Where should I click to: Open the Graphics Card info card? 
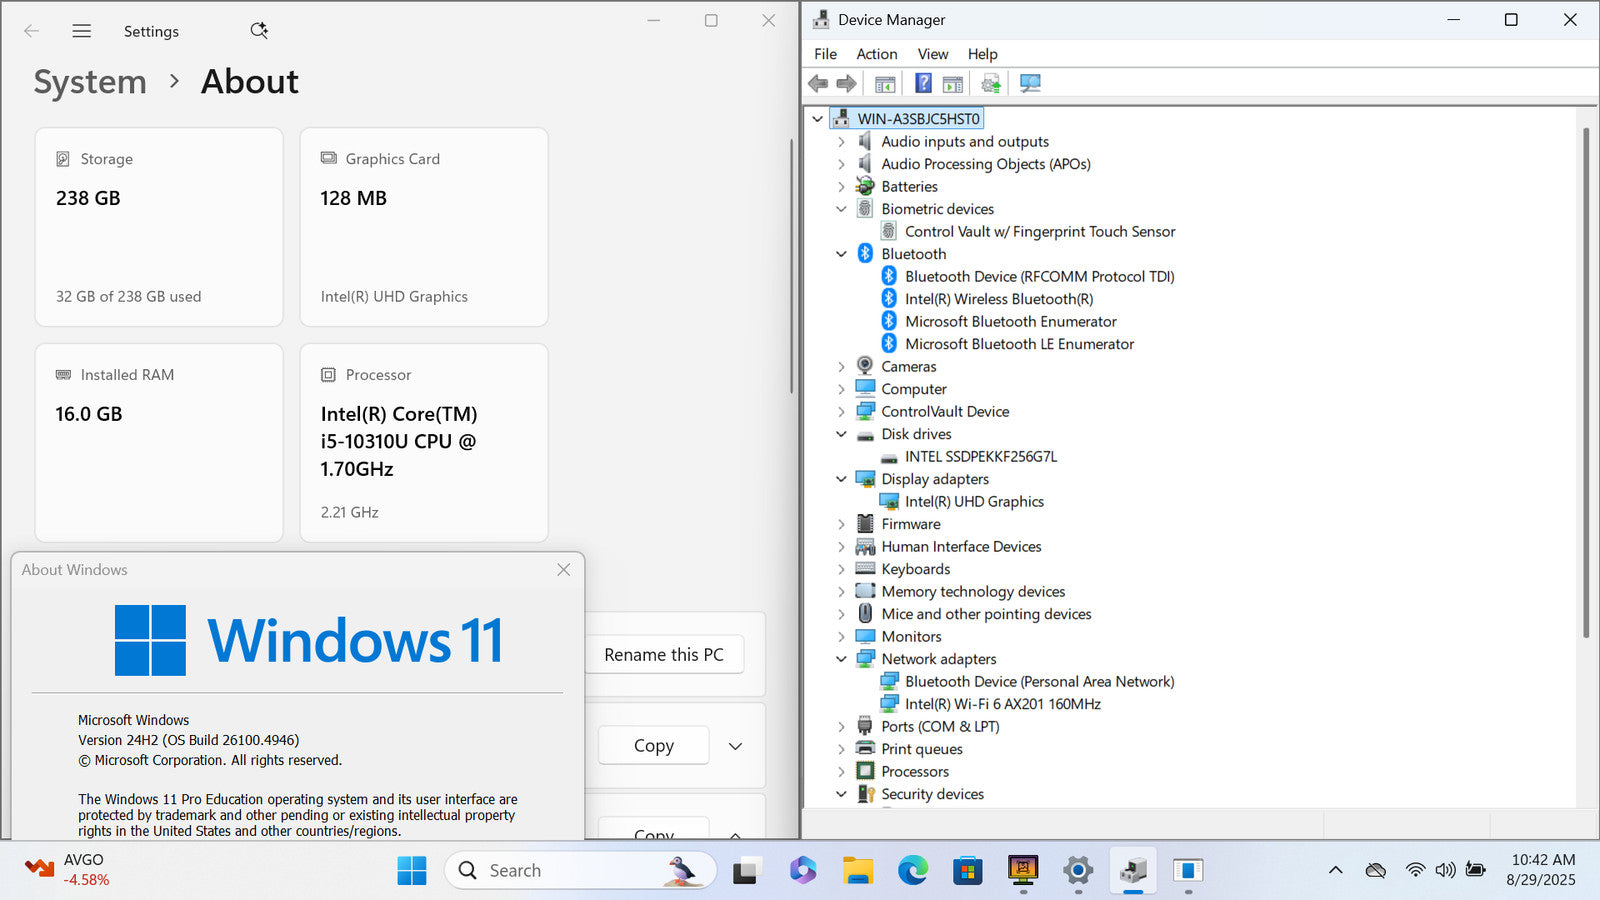[x=424, y=227]
